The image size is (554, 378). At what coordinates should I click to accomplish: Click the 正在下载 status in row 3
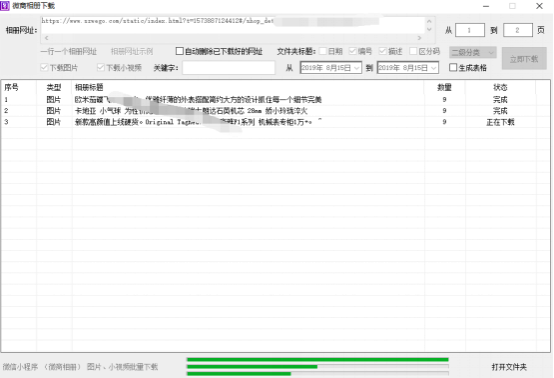pos(500,122)
